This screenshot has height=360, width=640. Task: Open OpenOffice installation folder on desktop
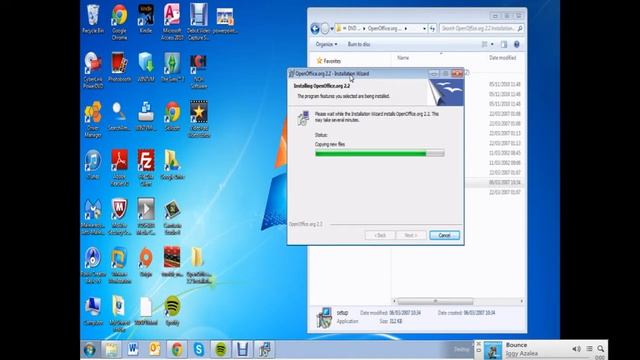(199, 265)
